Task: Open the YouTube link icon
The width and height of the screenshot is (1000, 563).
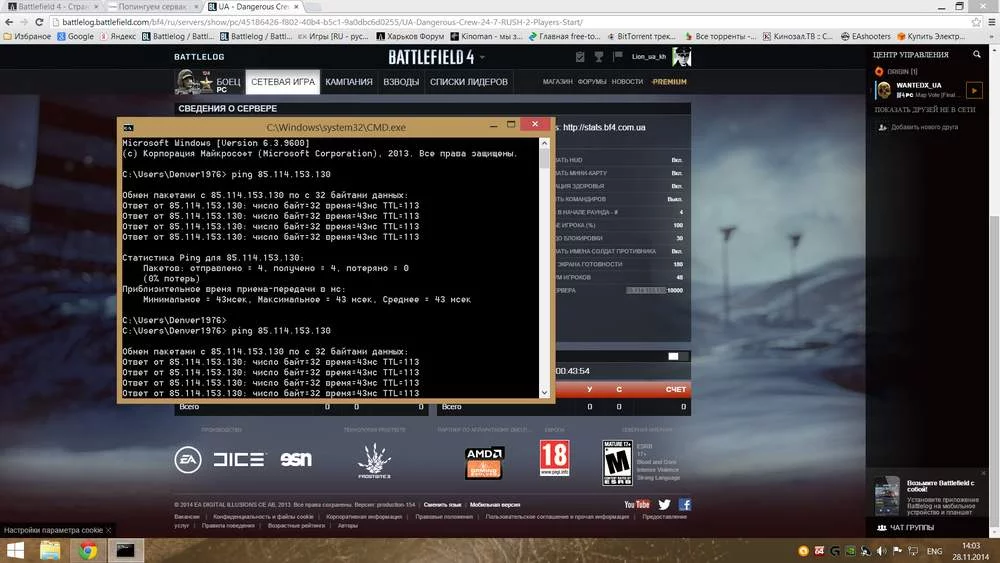Action: coord(636,504)
